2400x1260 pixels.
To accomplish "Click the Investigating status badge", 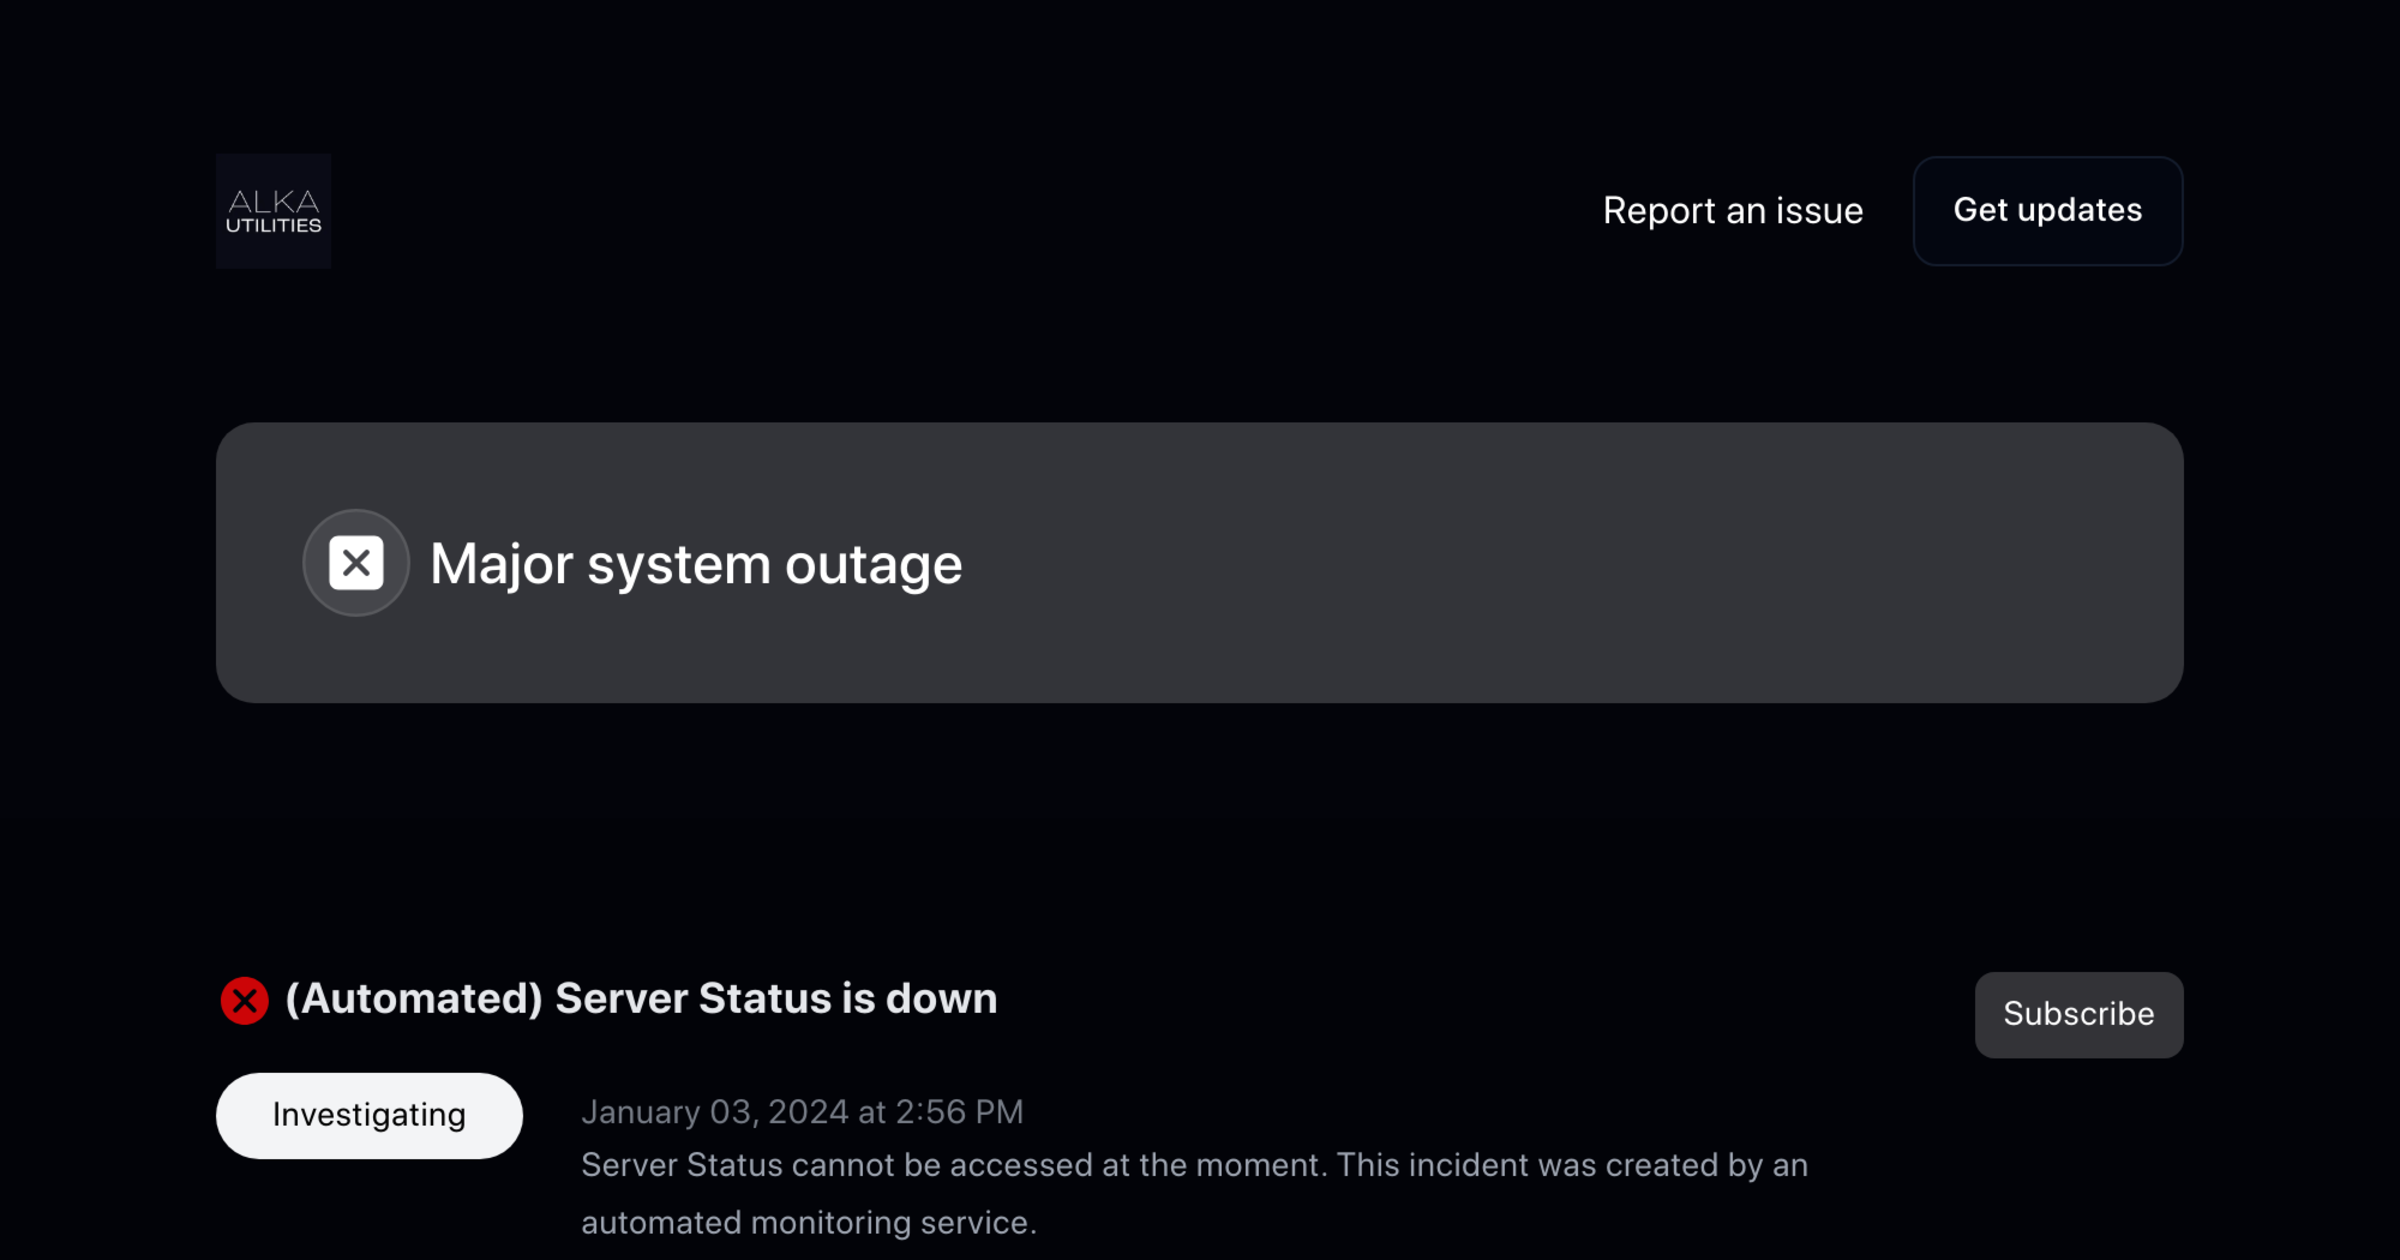I will (x=368, y=1115).
